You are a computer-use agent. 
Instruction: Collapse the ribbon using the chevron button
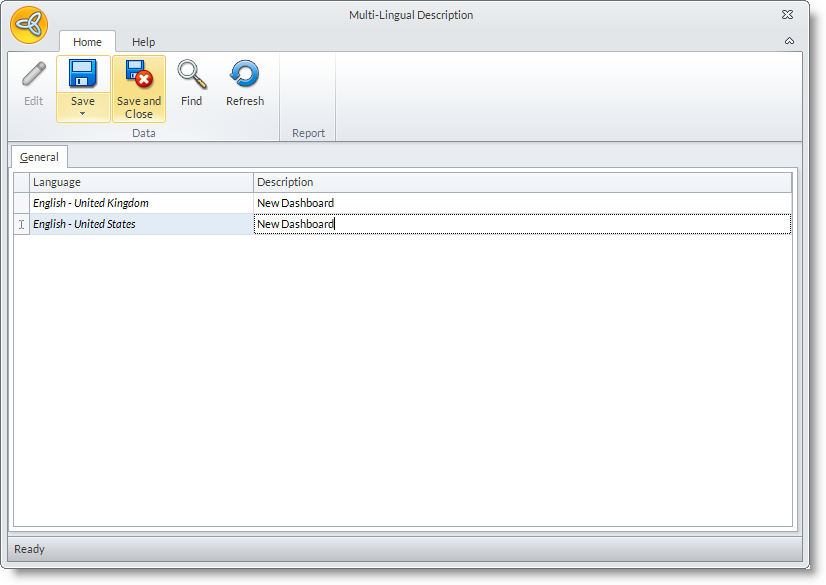[x=789, y=41]
